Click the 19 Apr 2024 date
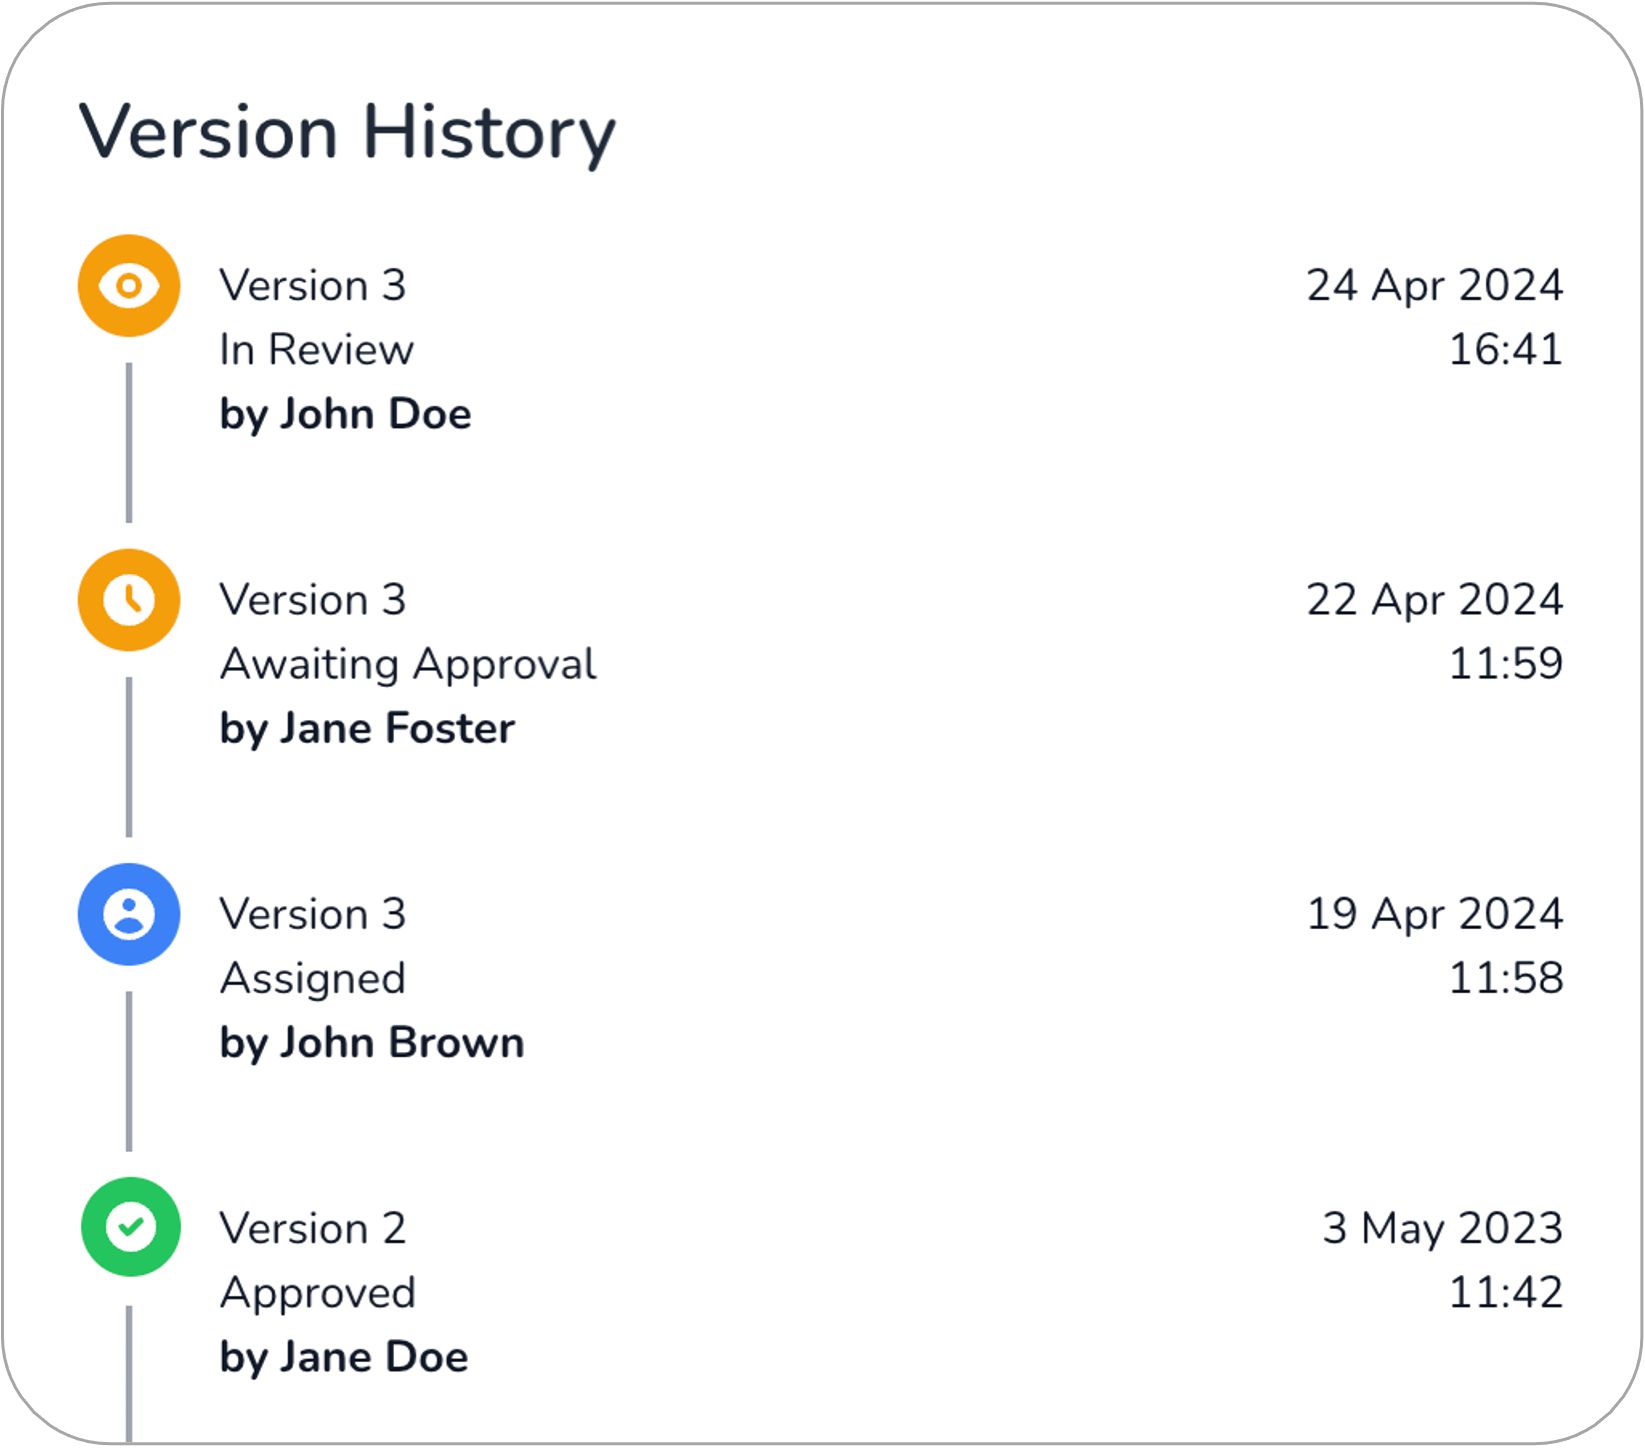This screenshot has width=1645, height=1448. 1435,914
